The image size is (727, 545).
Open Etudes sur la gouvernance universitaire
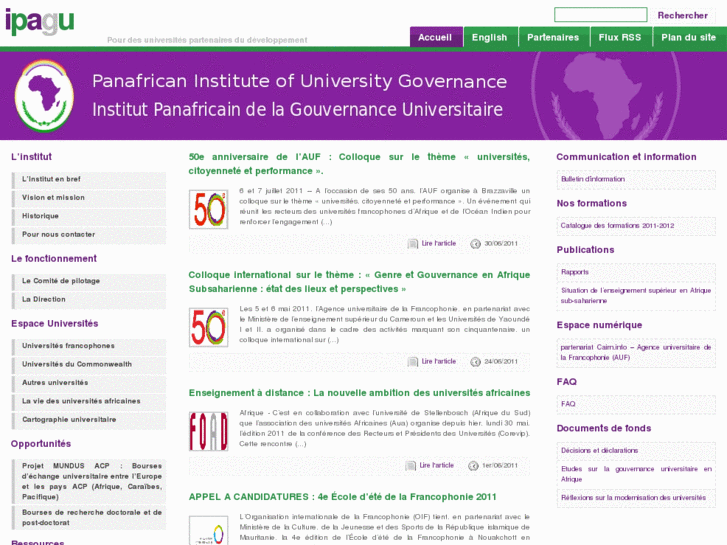(x=636, y=474)
